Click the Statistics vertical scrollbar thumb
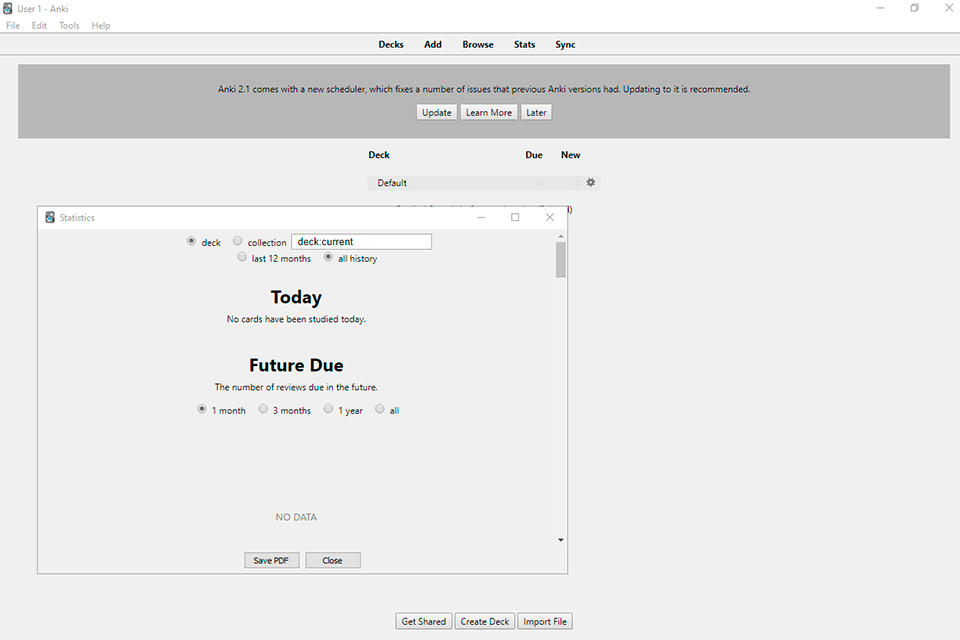 [561, 260]
